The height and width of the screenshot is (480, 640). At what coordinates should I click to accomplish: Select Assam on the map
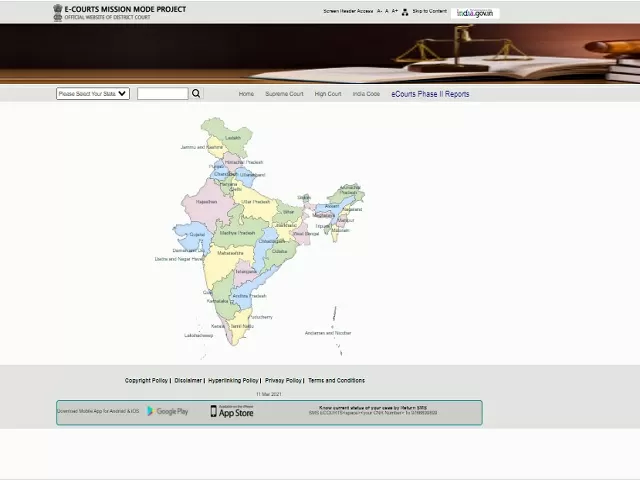[332, 206]
